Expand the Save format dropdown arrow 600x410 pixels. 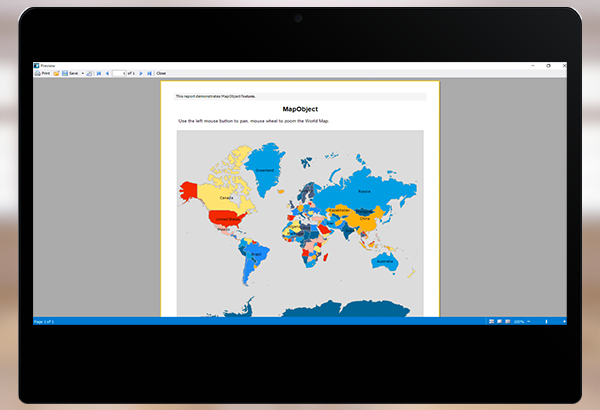coord(82,73)
